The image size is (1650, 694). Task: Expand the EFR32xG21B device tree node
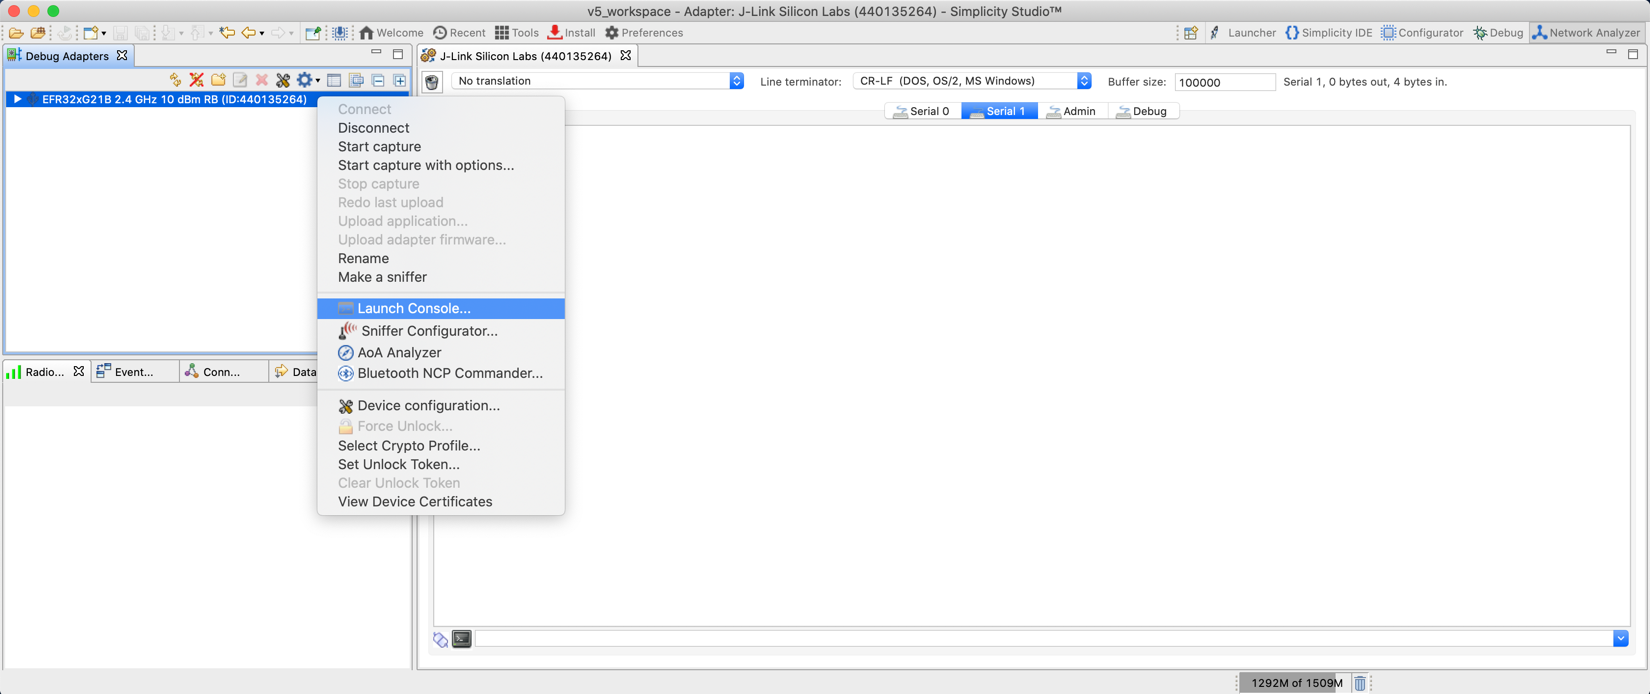[17, 99]
